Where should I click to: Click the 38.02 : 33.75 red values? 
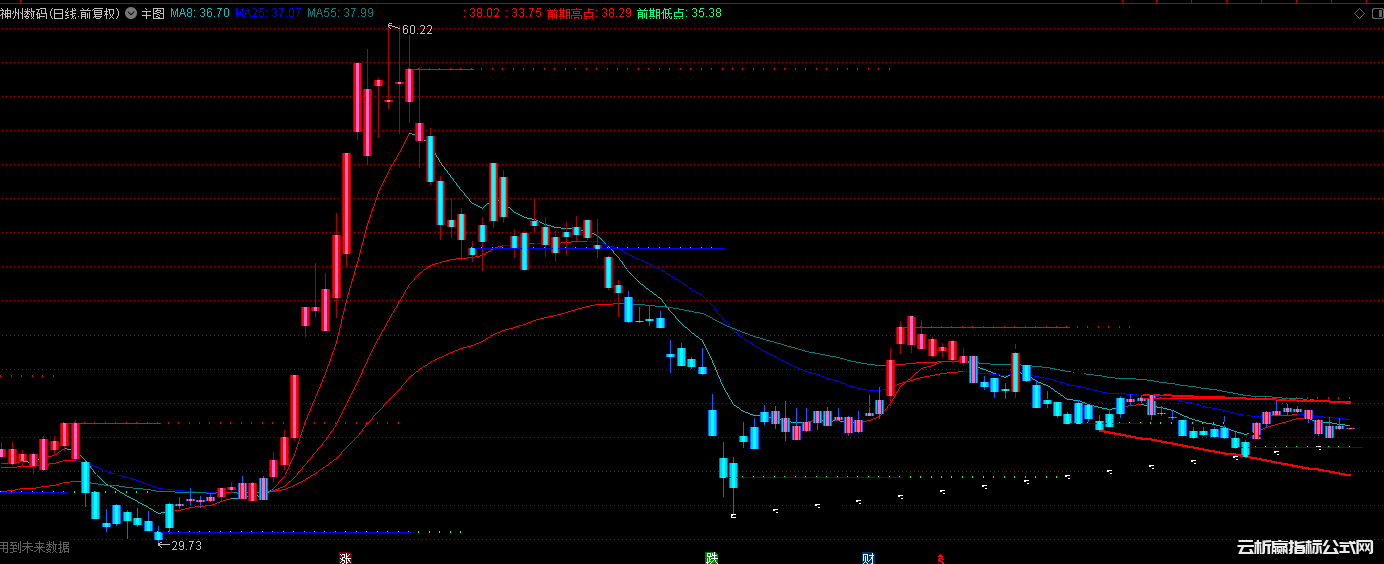pos(504,13)
